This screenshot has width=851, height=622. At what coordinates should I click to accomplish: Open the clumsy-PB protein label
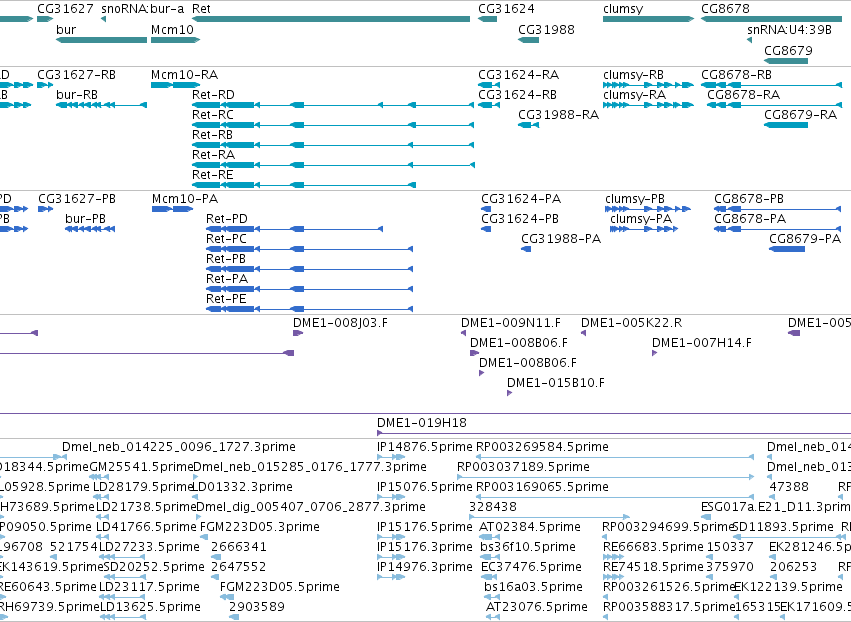click(635, 199)
